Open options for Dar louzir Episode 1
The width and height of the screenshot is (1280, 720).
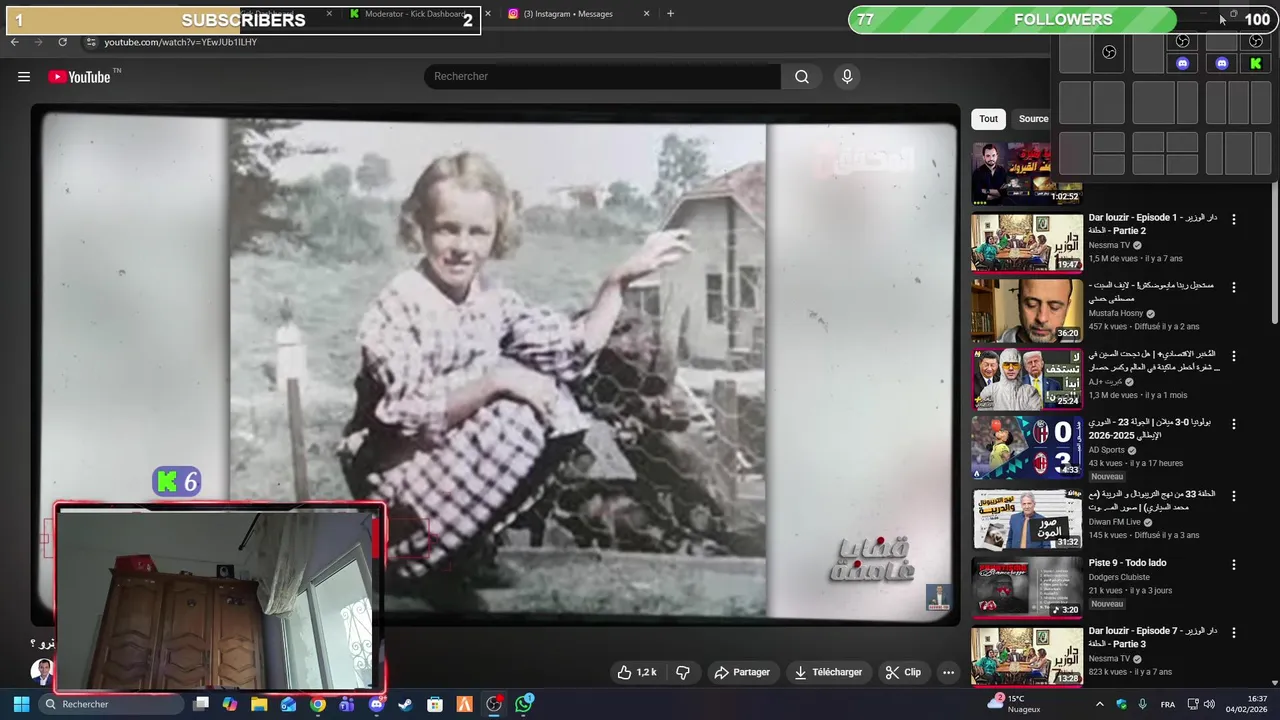coord(1233,219)
